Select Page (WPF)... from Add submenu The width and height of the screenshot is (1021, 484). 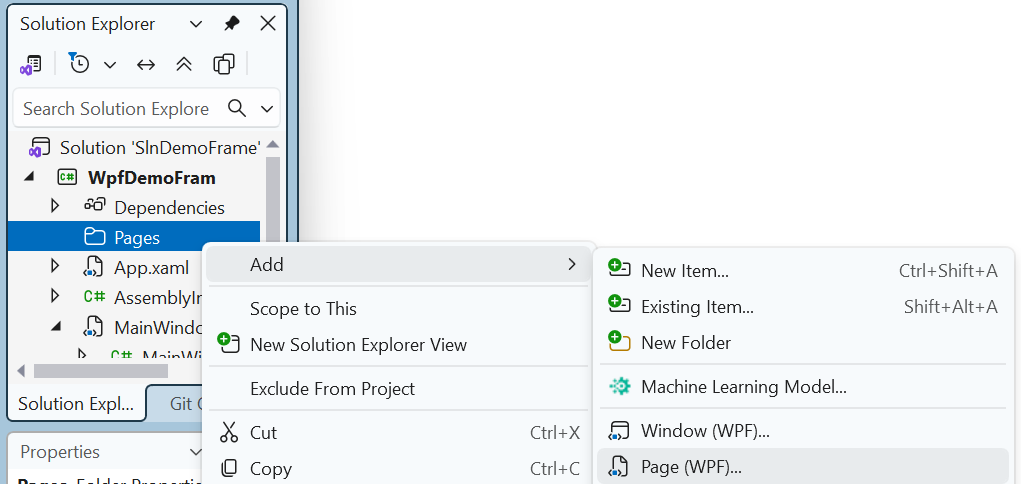coord(691,466)
